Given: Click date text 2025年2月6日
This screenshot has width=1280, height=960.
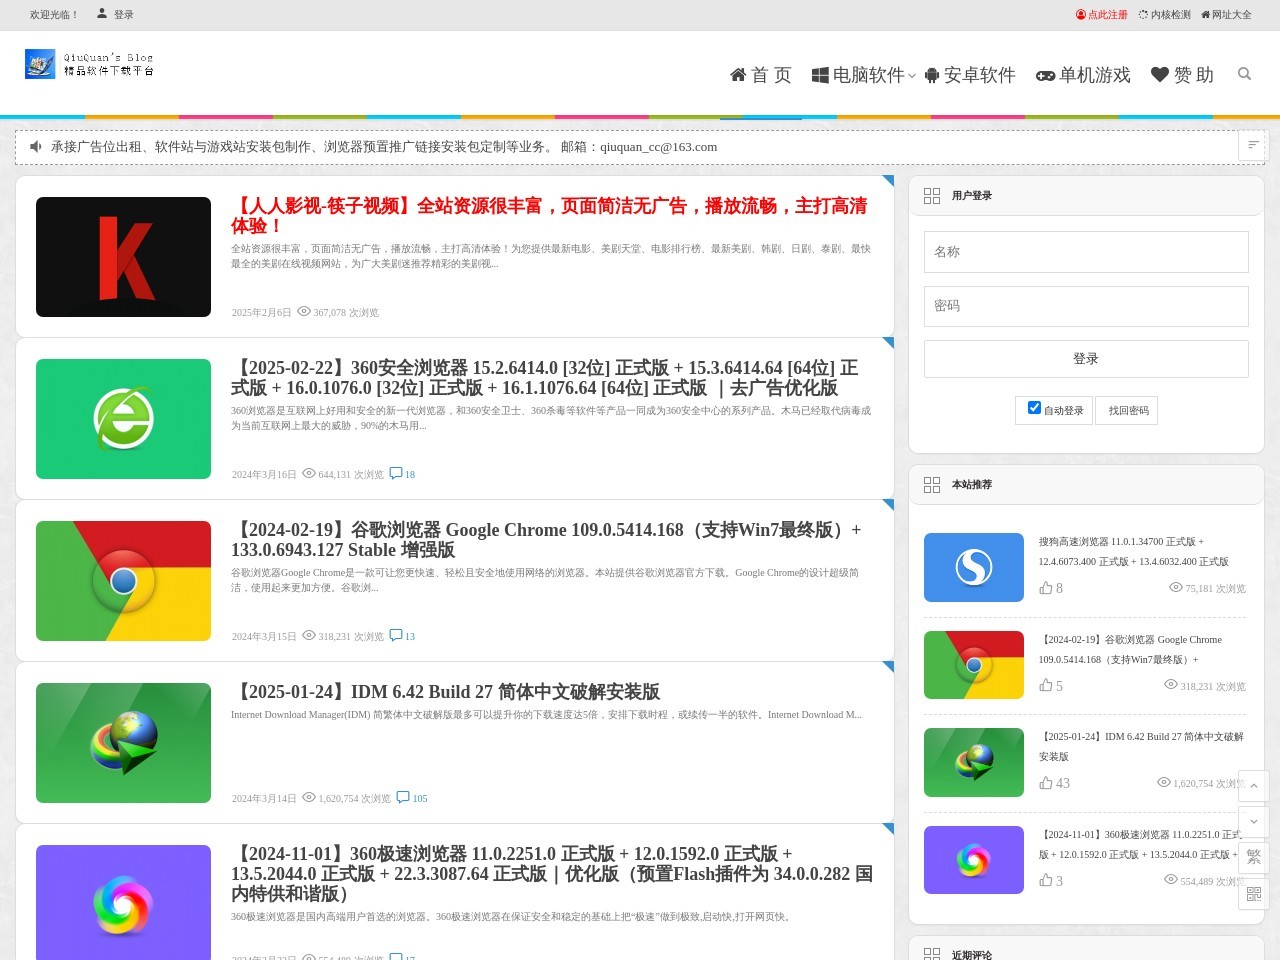Looking at the screenshot, I should coord(262,313).
